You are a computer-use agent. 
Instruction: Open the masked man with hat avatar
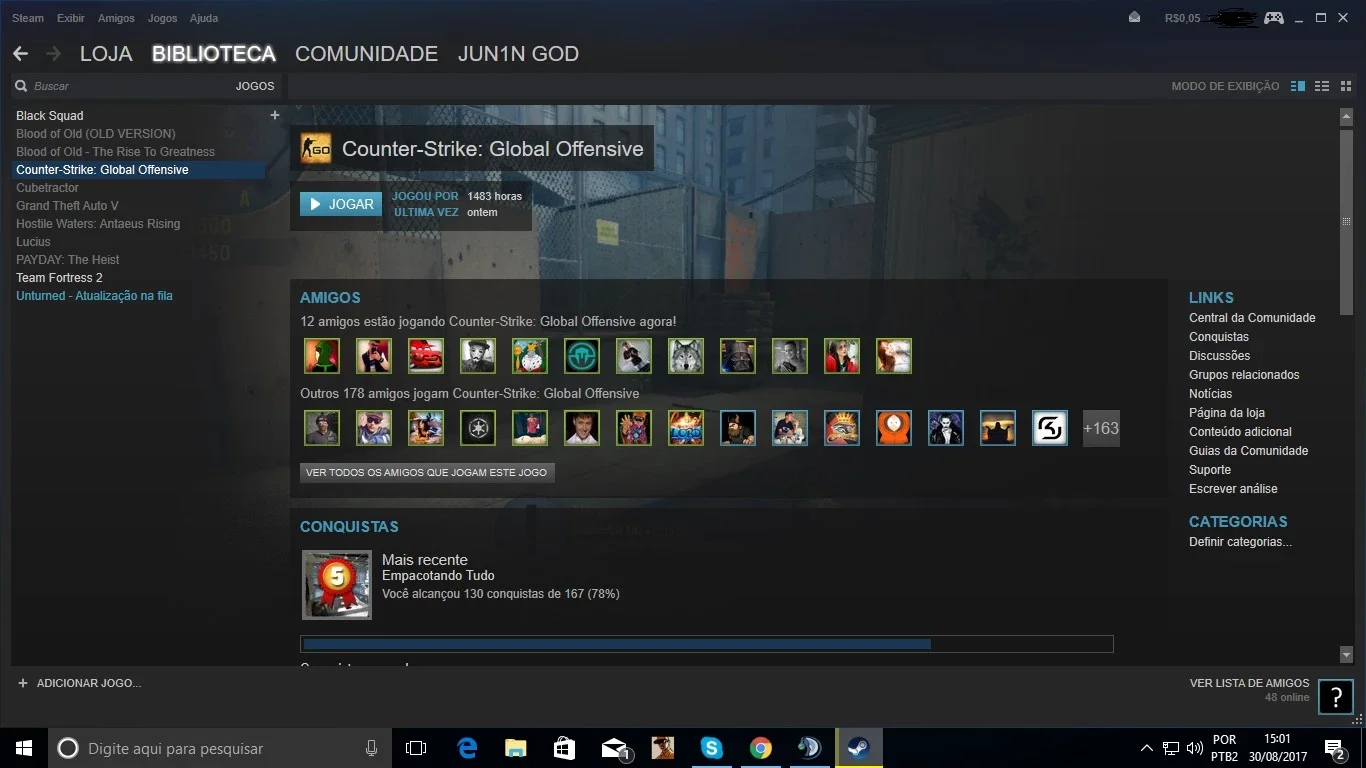[x=478, y=356]
